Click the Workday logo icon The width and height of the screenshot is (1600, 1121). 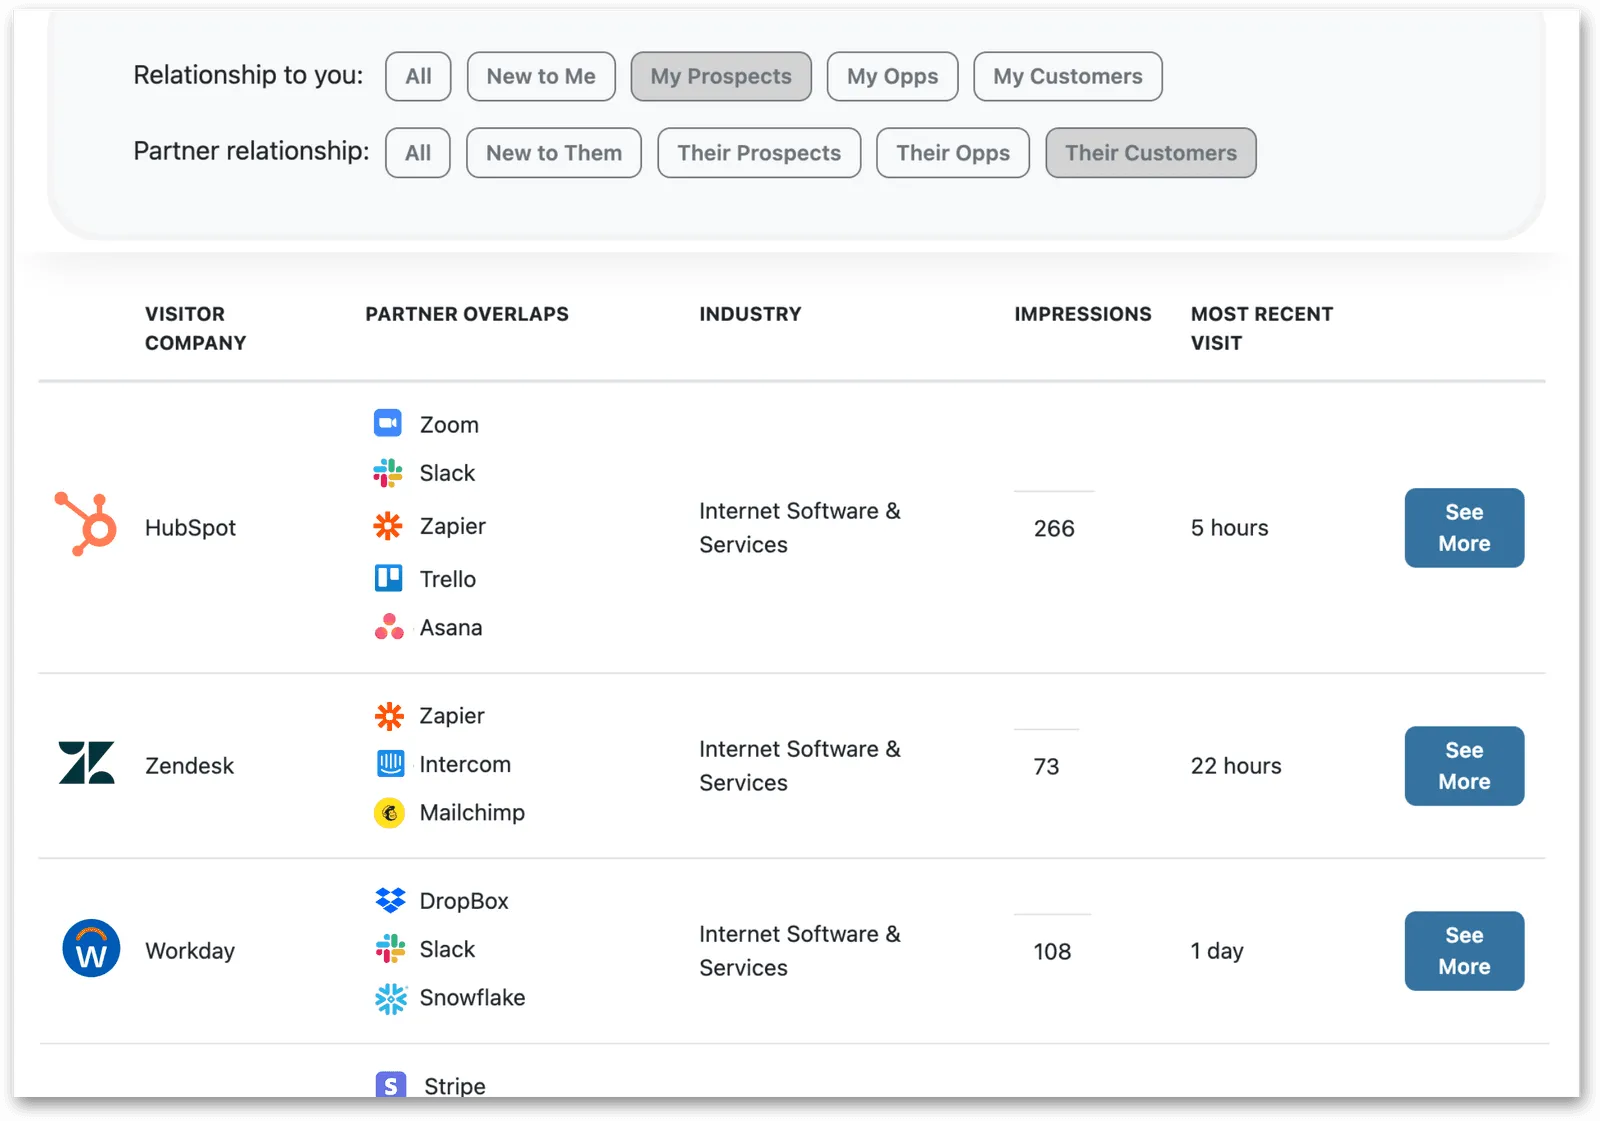coord(91,948)
